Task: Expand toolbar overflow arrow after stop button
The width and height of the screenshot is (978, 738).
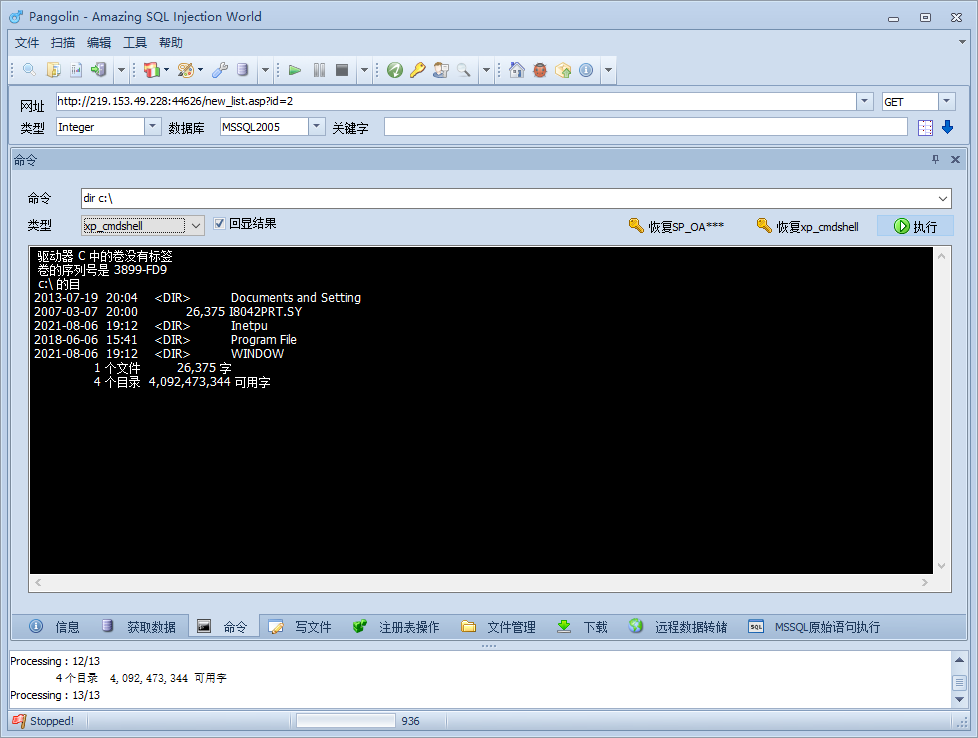Action: click(x=365, y=70)
